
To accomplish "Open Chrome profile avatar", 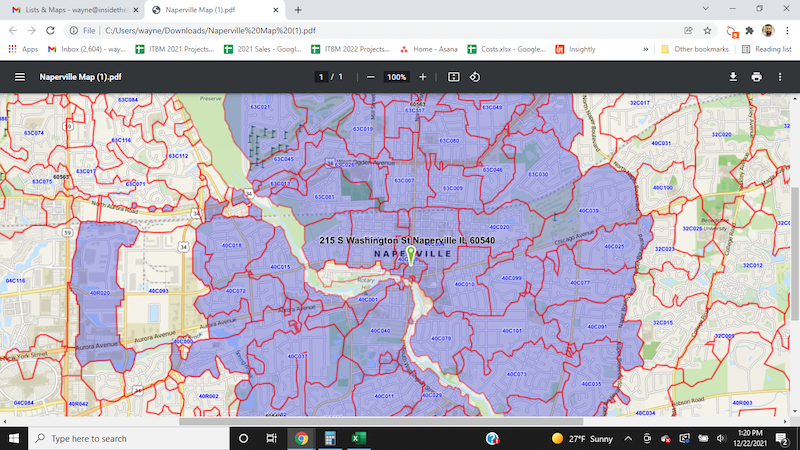I will coord(768,31).
